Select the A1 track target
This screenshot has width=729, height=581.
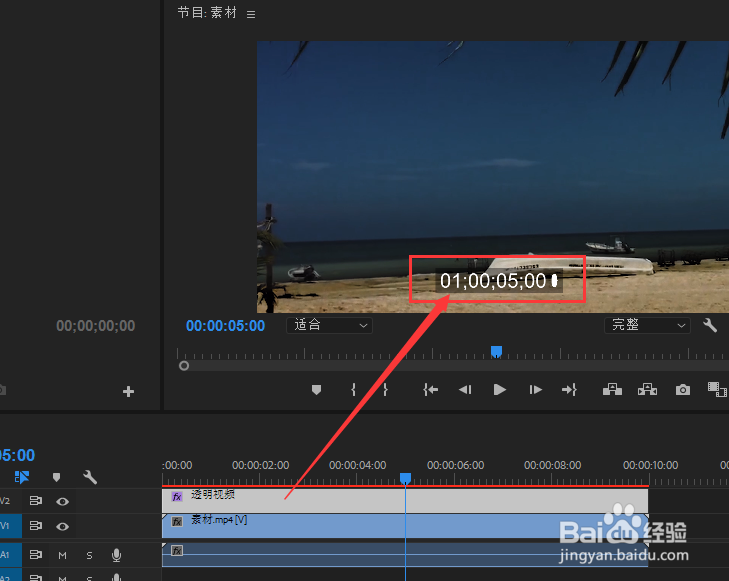10,555
